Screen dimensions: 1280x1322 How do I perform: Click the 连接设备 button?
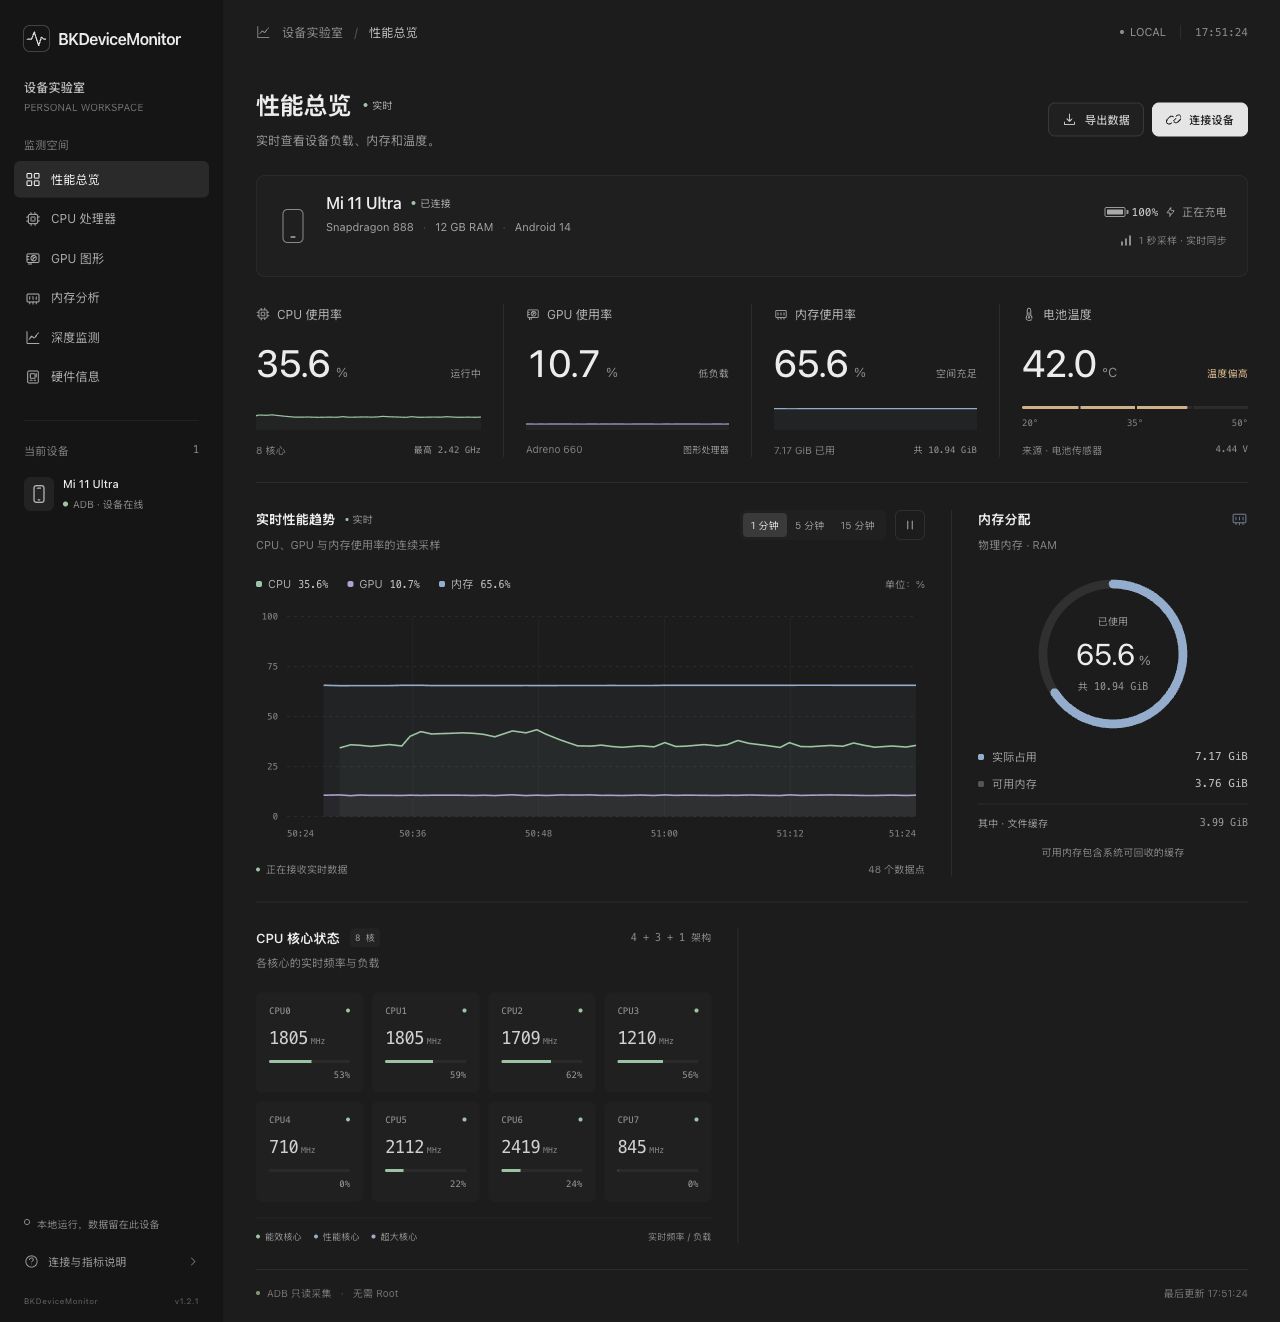pos(1200,120)
